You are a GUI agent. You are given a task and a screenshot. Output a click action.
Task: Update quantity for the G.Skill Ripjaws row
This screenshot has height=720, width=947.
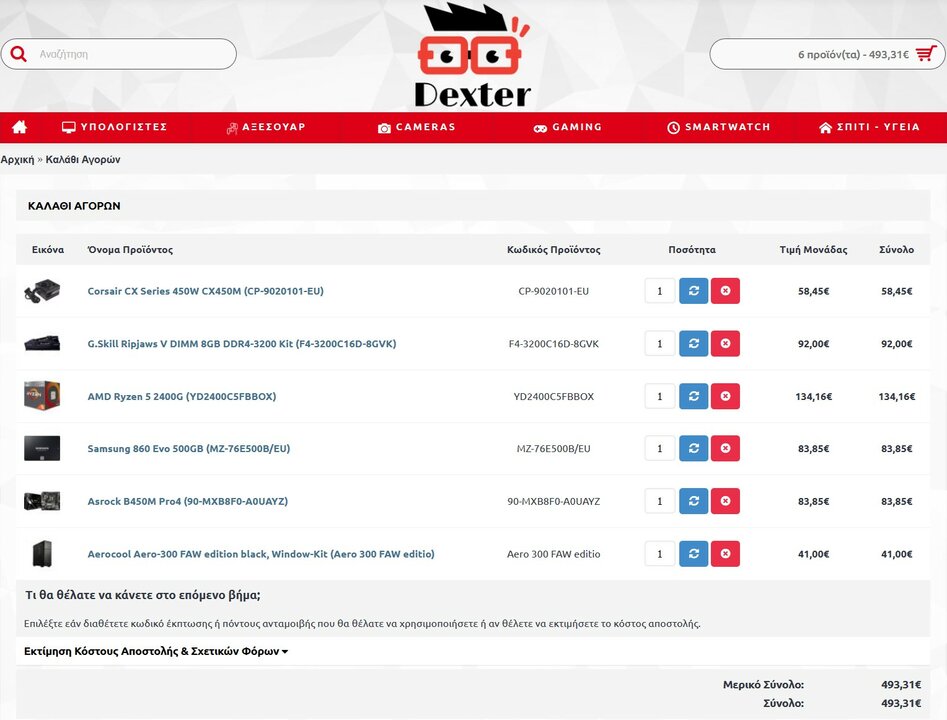click(x=693, y=344)
